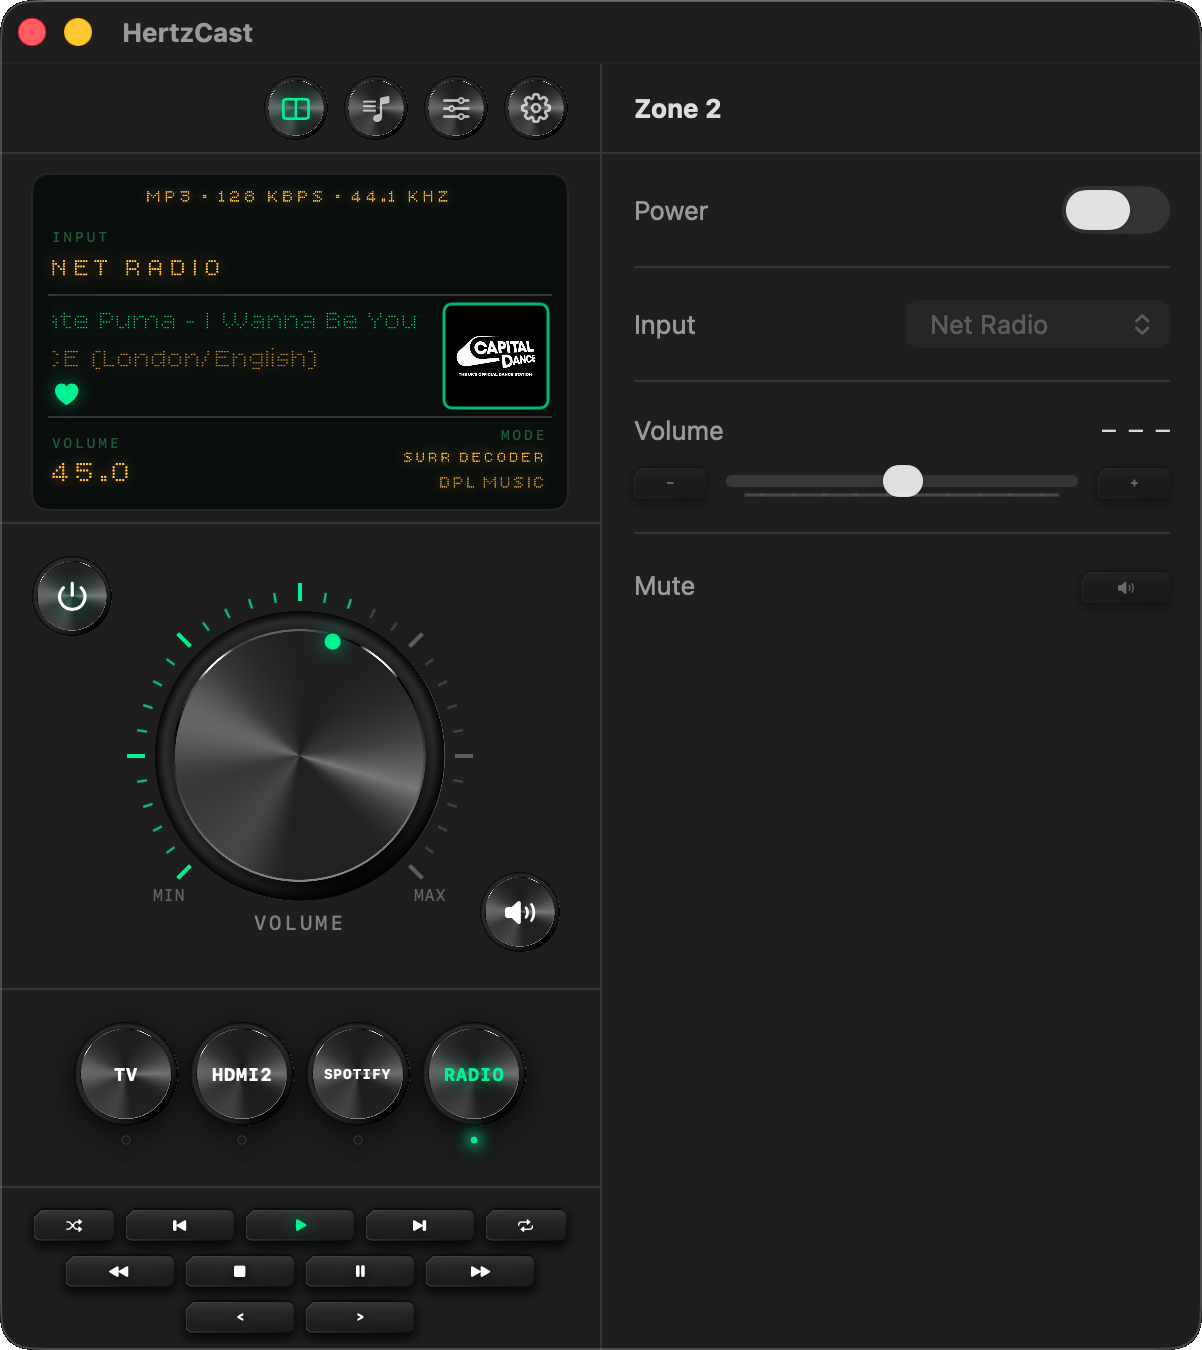Toggle Zone 2 mute button
The height and width of the screenshot is (1350, 1202).
[1126, 588]
